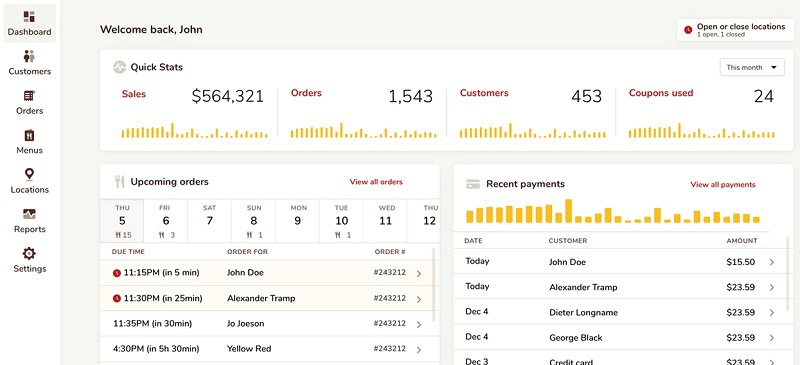Open the Reports sidebar icon

pyautogui.click(x=29, y=214)
